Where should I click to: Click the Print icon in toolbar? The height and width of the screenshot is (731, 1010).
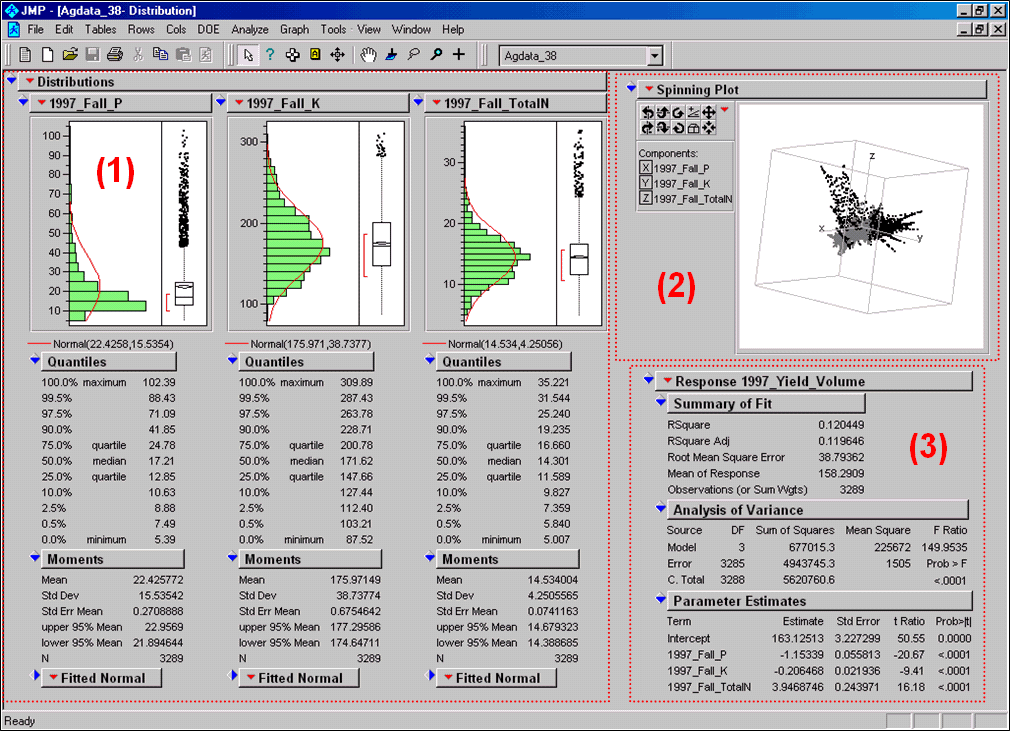[114, 55]
